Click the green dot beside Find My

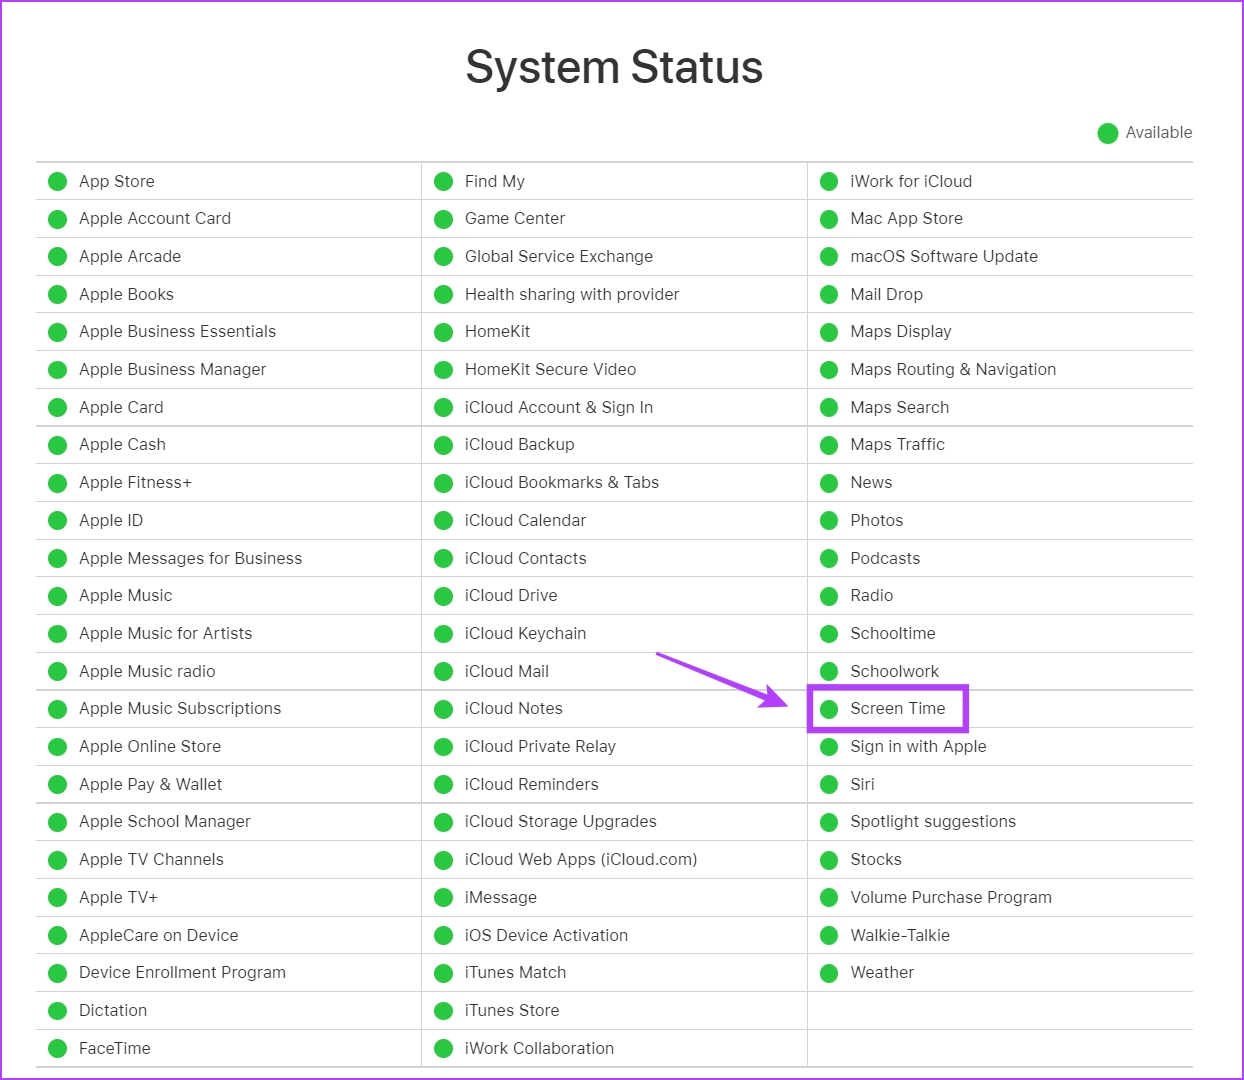point(444,182)
